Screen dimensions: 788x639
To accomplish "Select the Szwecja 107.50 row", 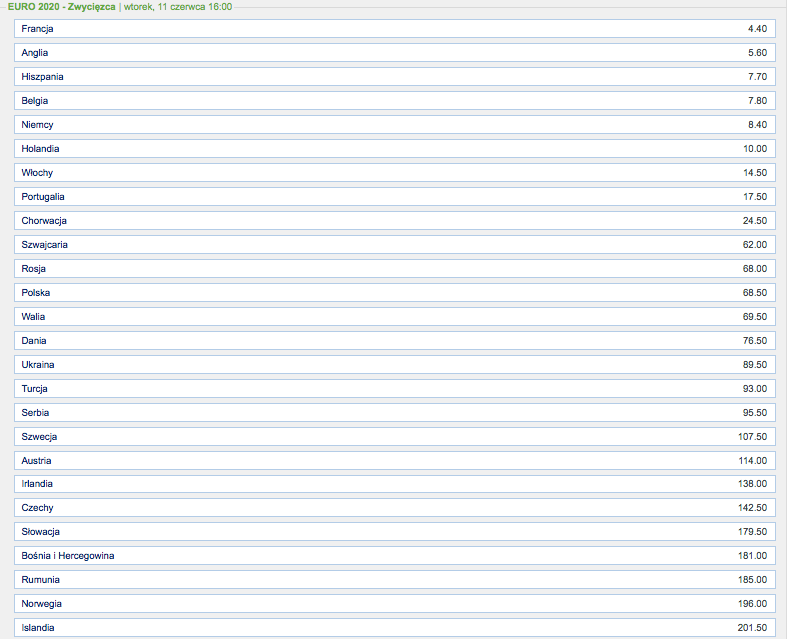I will click(394, 437).
